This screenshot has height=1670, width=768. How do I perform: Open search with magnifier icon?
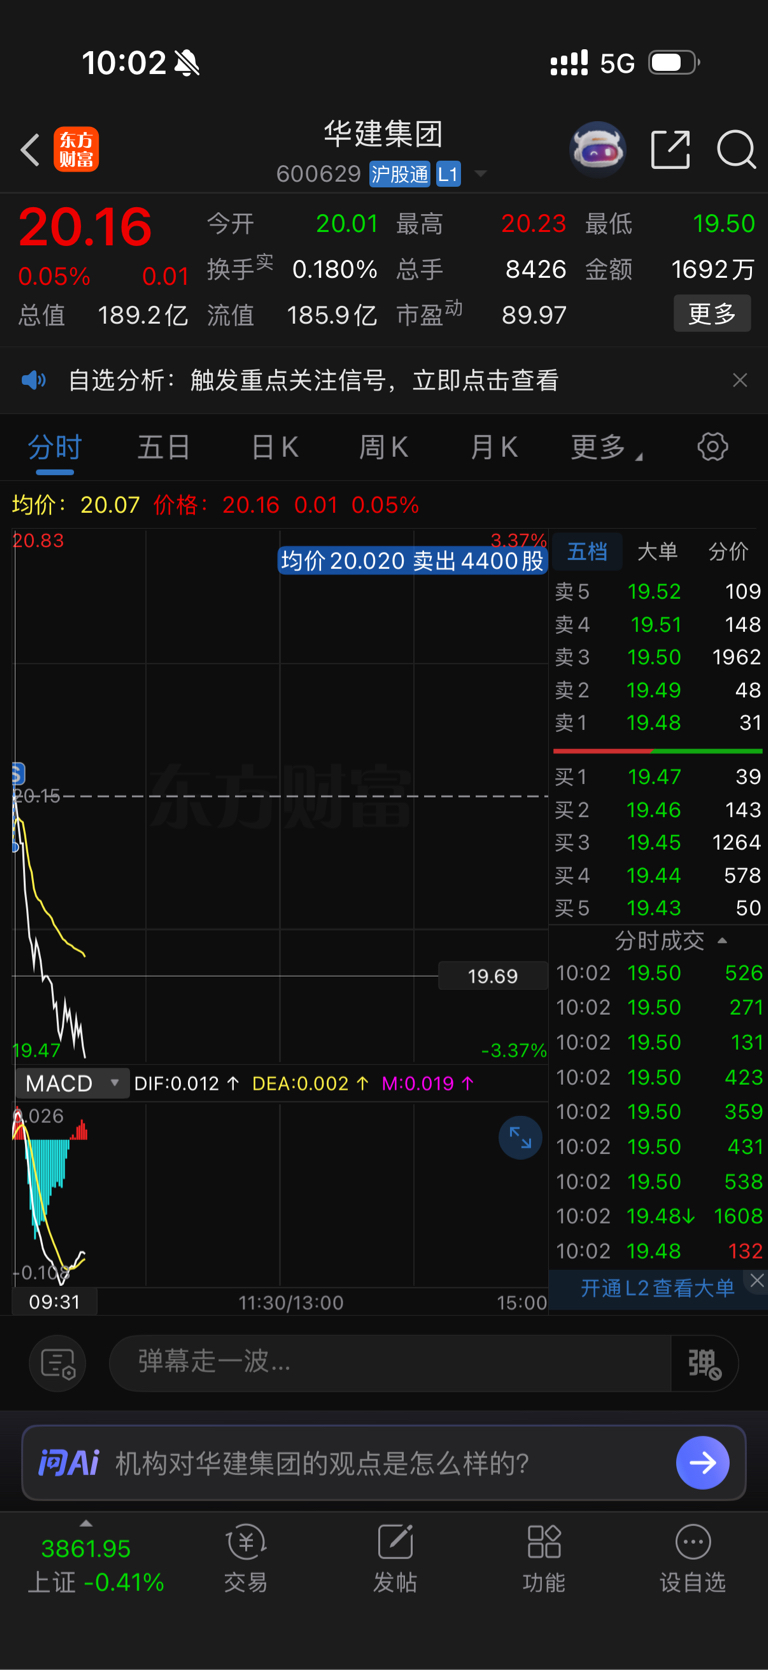click(x=736, y=150)
